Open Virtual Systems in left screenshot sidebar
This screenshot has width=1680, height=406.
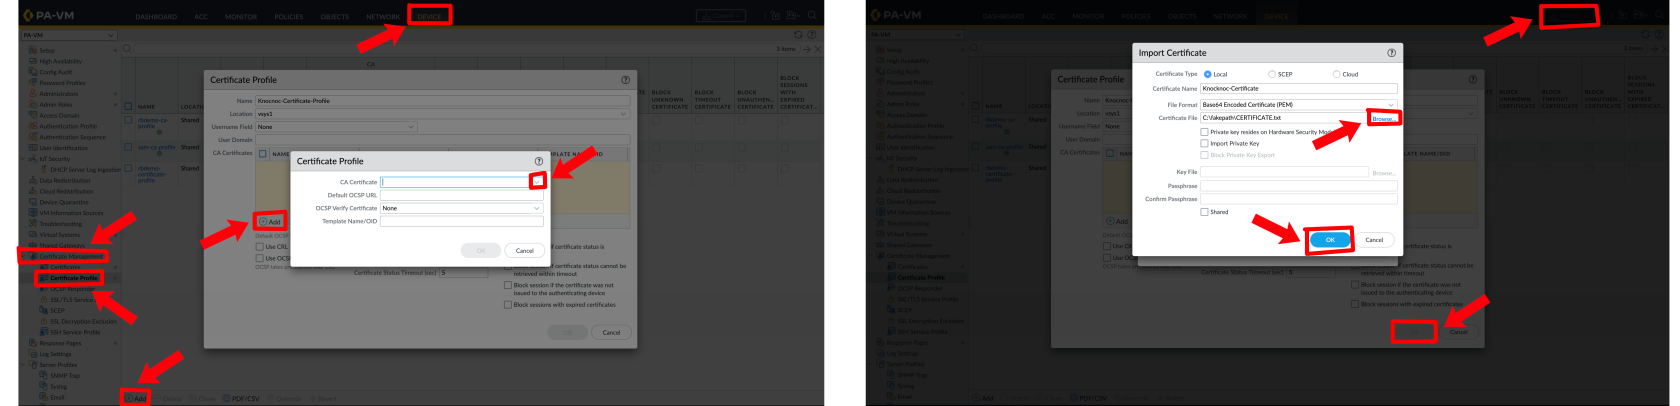click(x=59, y=235)
